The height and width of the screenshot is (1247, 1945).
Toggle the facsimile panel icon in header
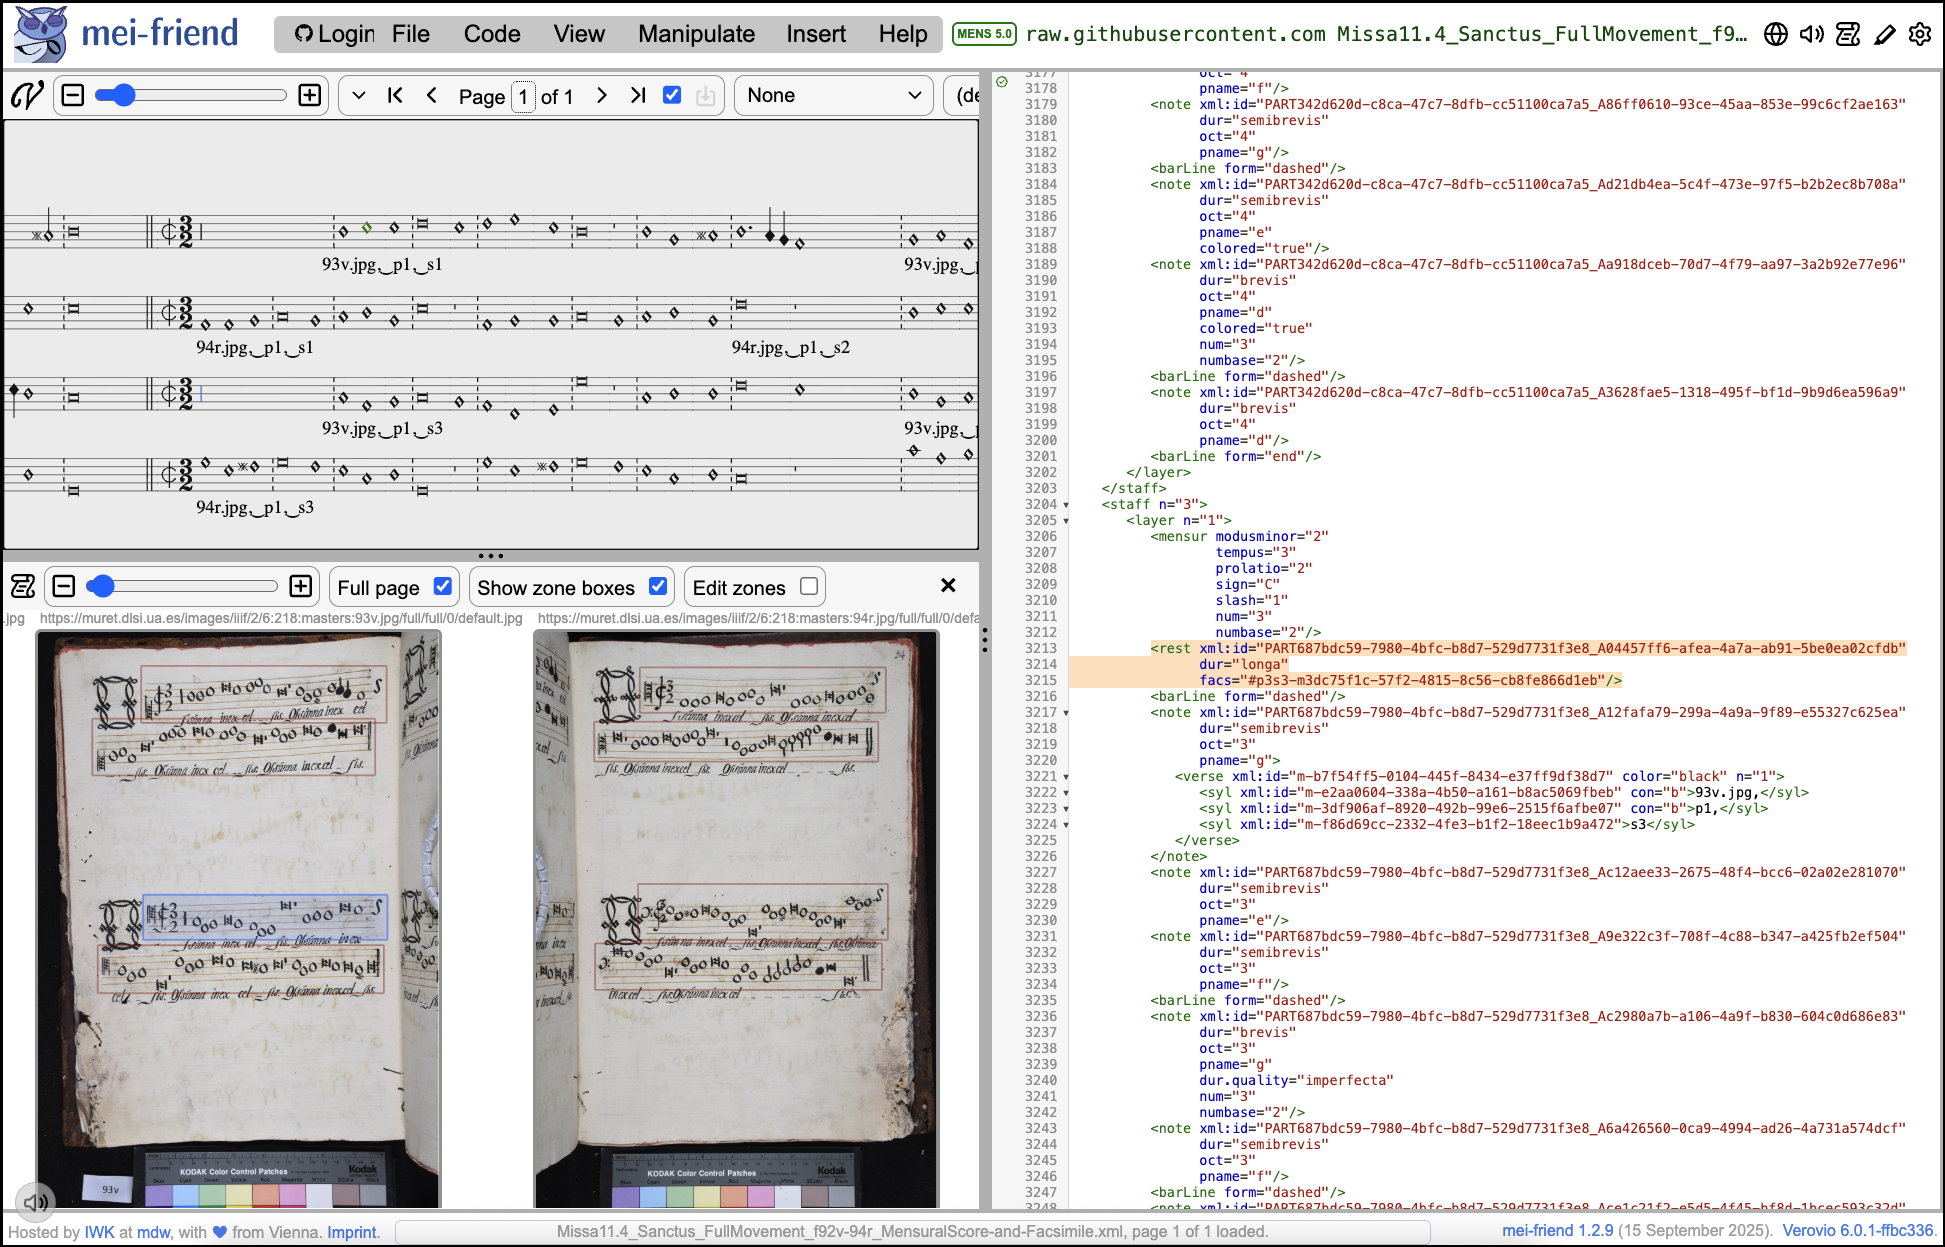(1848, 34)
